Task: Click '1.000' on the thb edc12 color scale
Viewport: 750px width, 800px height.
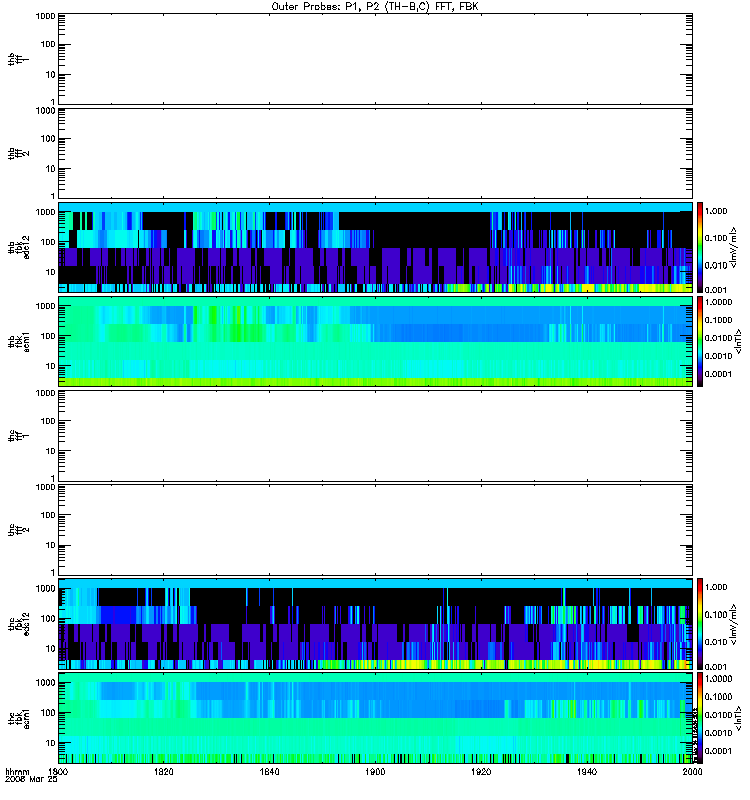Action: point(716,211)
